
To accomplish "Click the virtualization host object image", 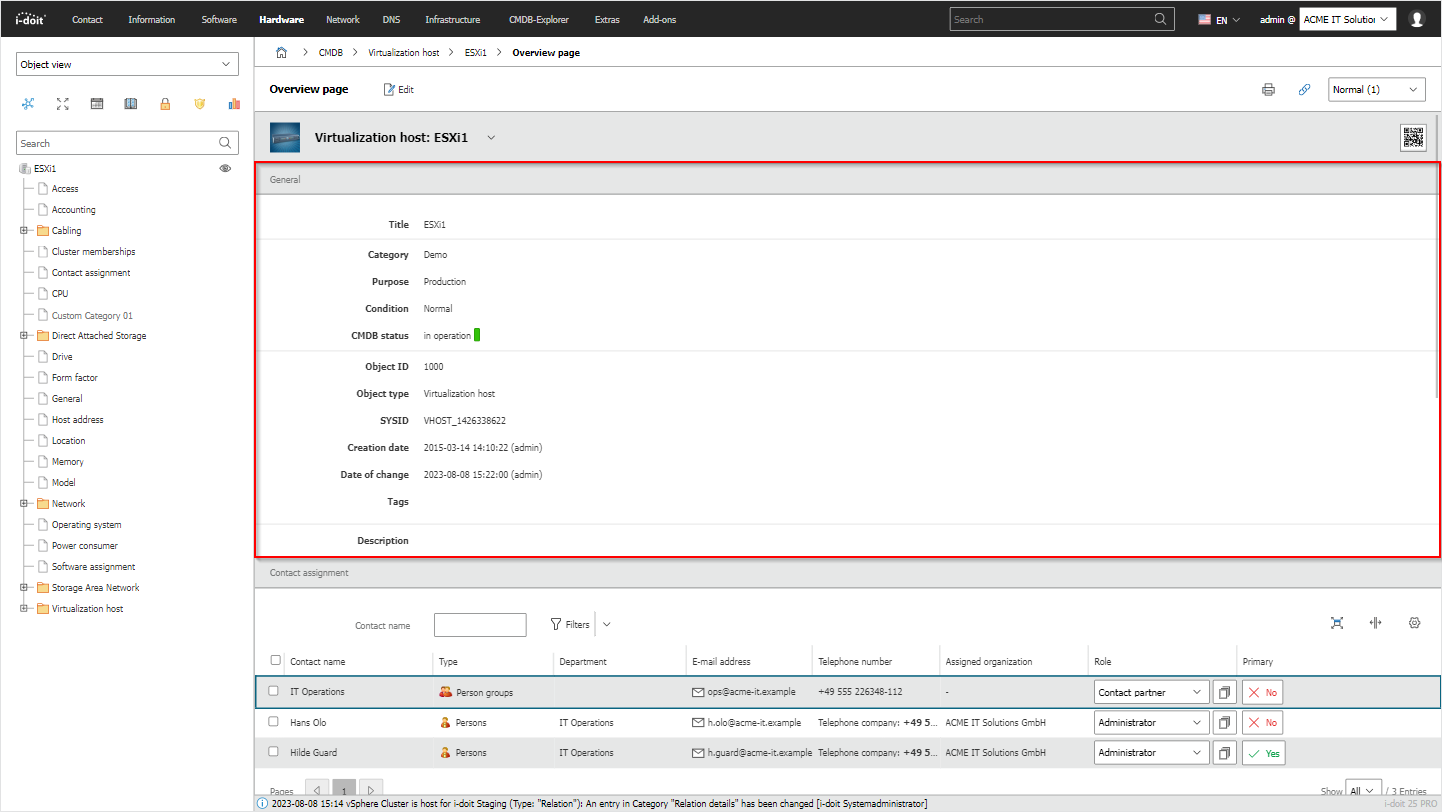I will click(x=285, y=138).
